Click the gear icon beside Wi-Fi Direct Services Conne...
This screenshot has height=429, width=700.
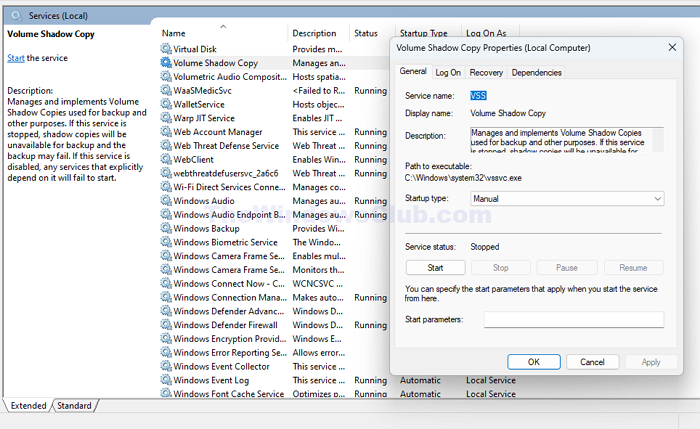pyautogui.click(x=166, y=187)
